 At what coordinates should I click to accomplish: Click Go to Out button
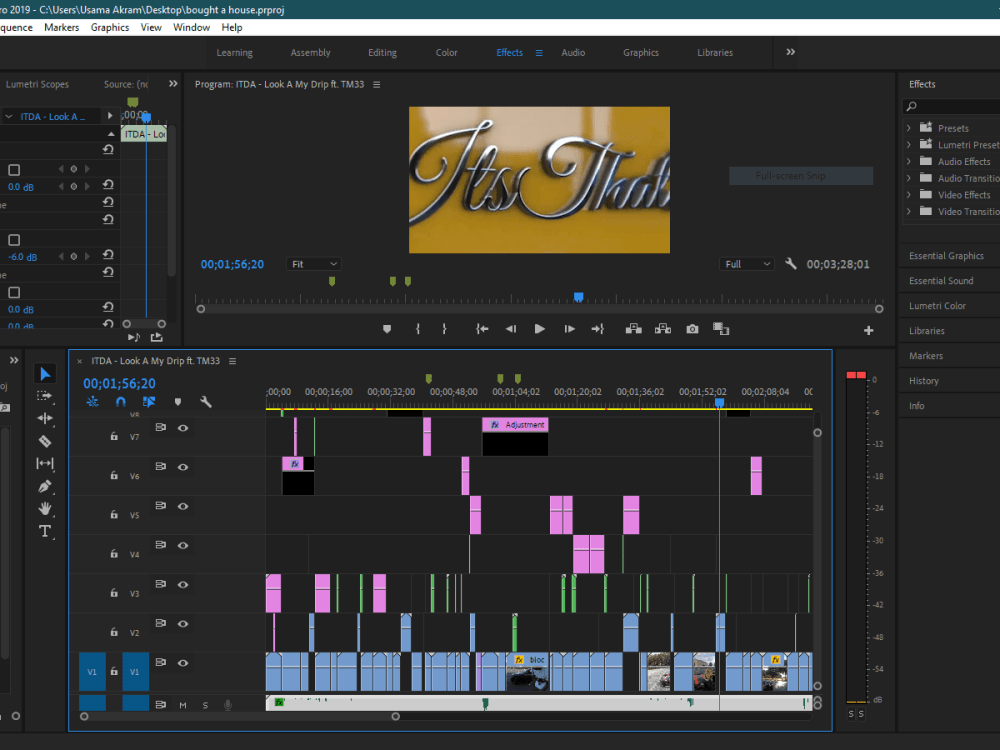coord(598,329)
